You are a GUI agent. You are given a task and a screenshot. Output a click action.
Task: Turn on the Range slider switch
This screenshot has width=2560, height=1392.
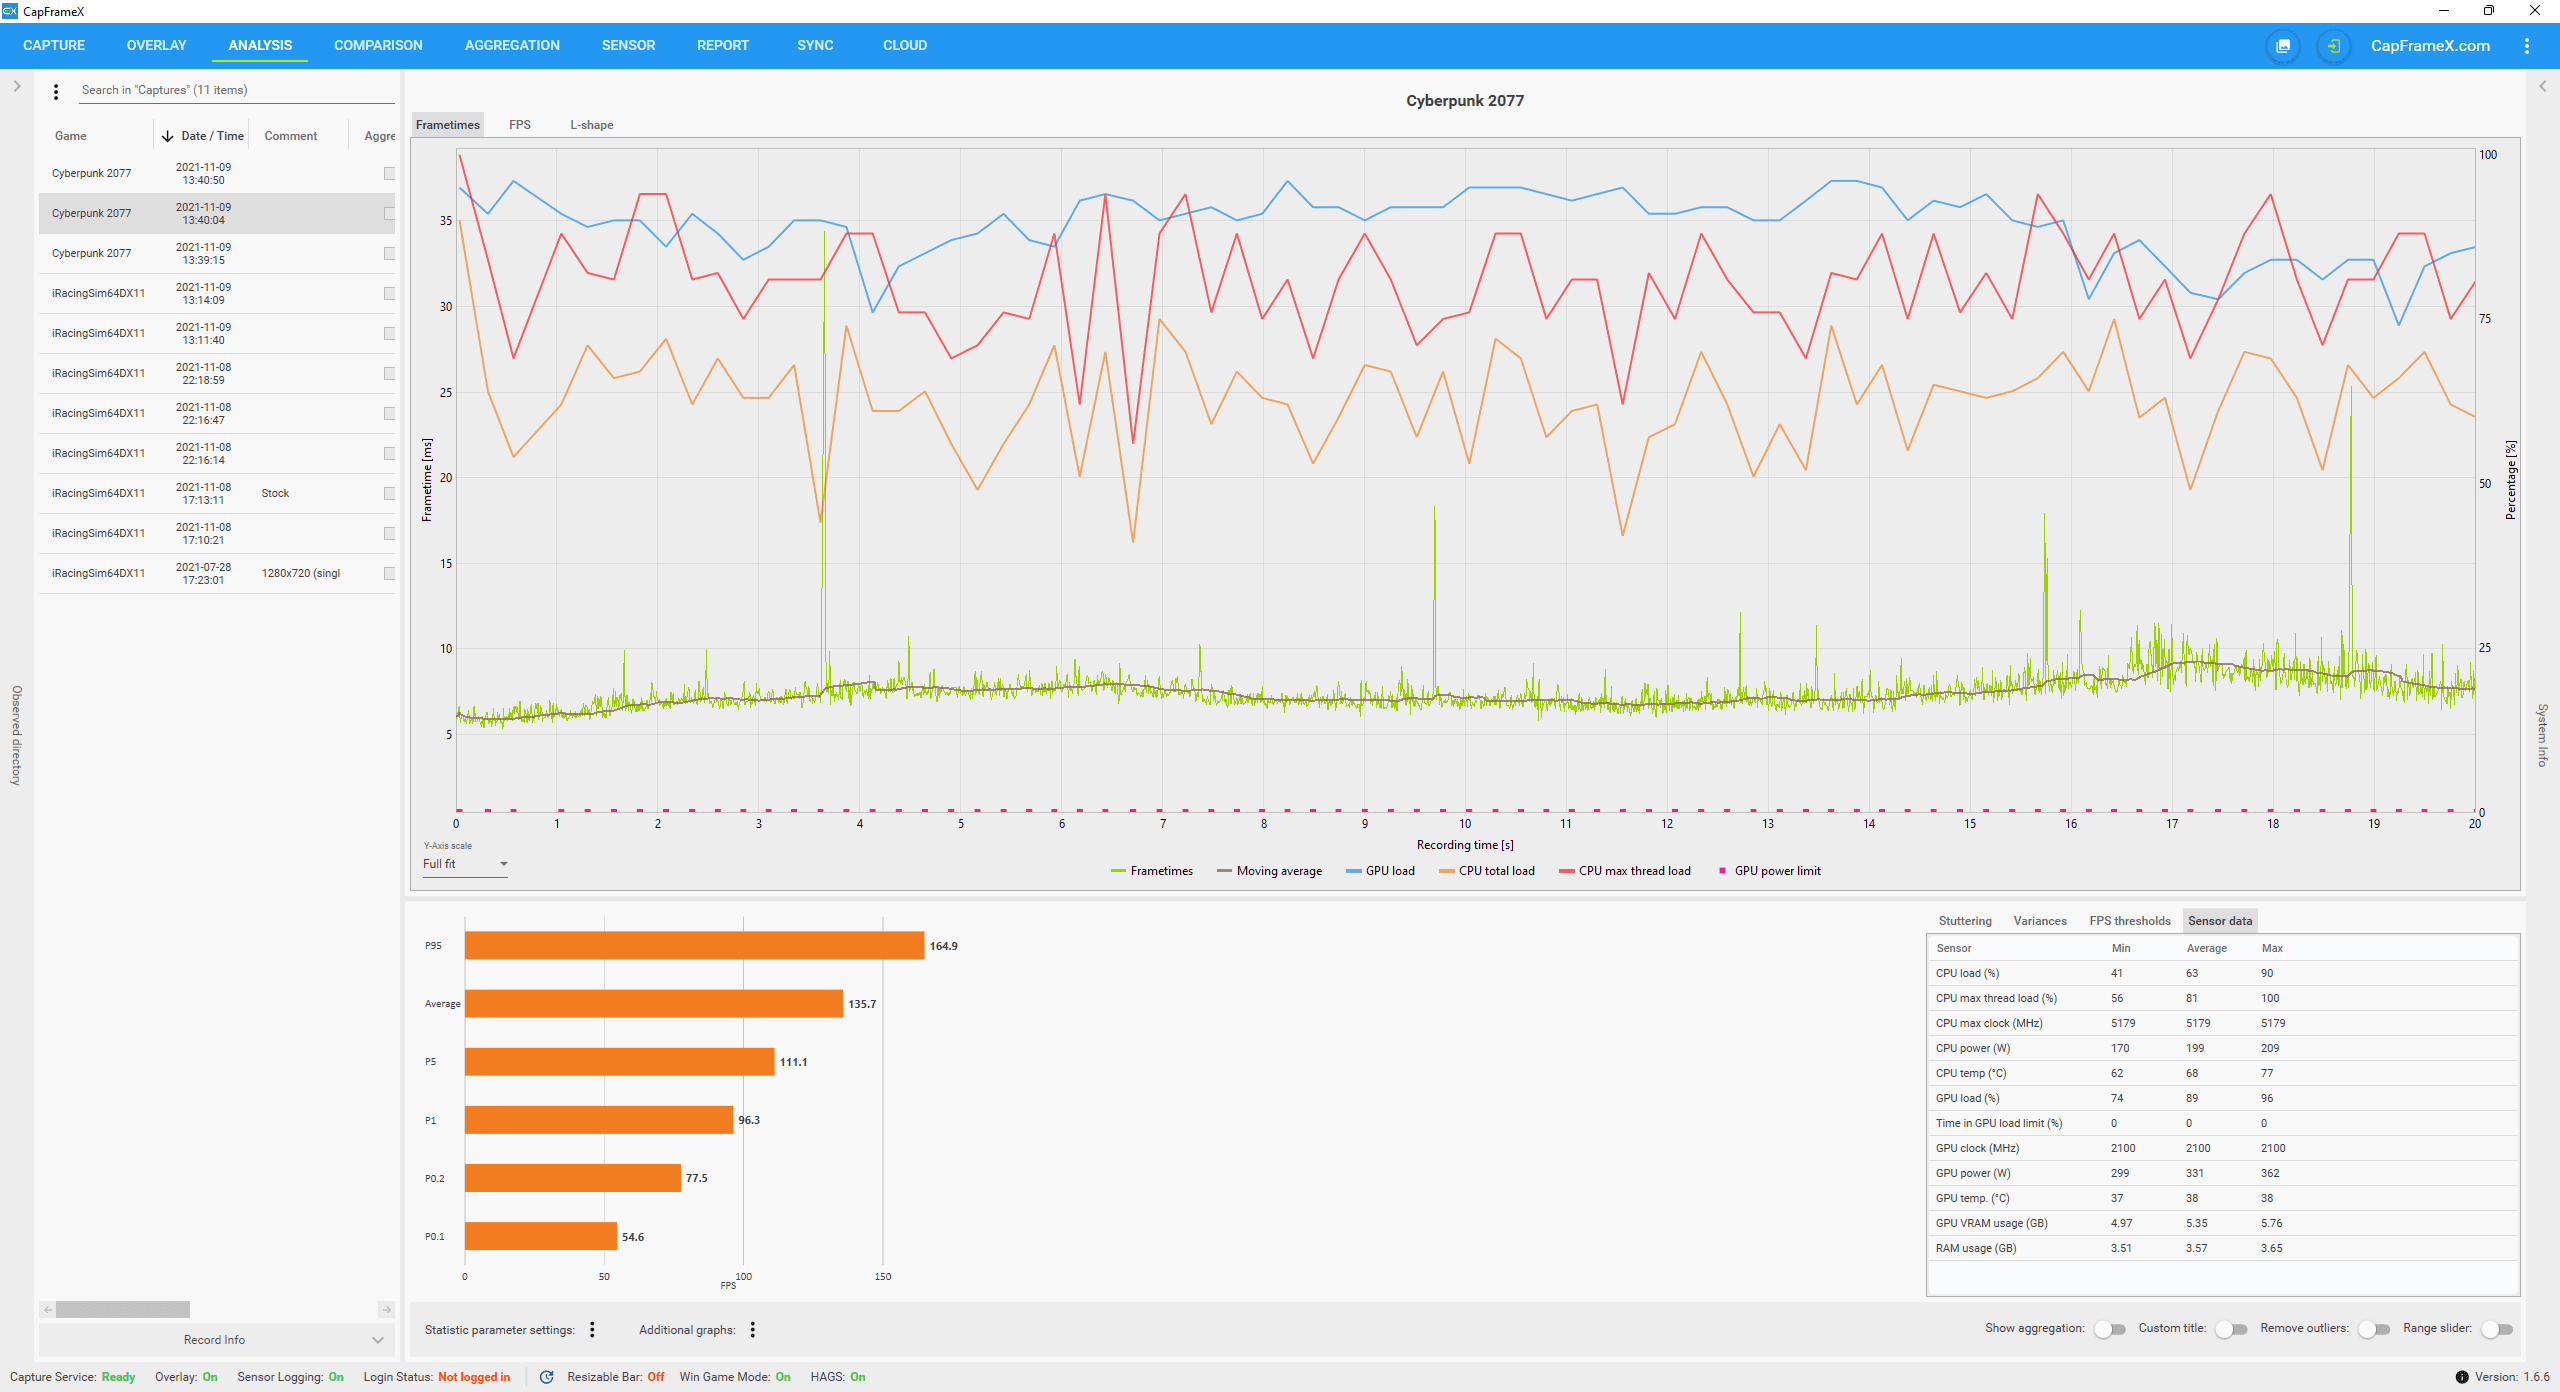point(2496,1329)
